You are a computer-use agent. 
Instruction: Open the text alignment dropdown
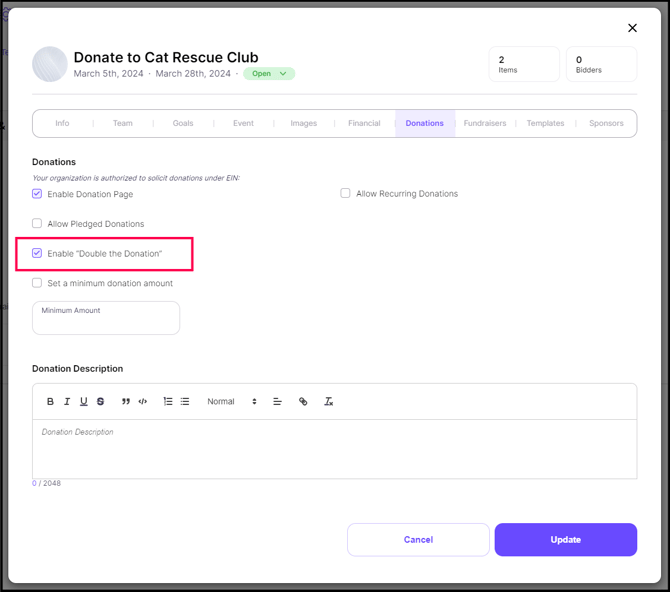(x=277, y=402)
